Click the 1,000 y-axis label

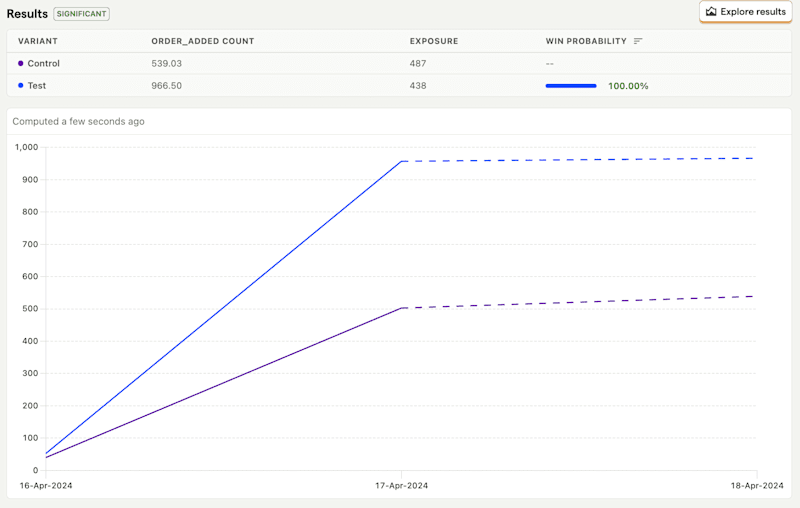(27, 147)
